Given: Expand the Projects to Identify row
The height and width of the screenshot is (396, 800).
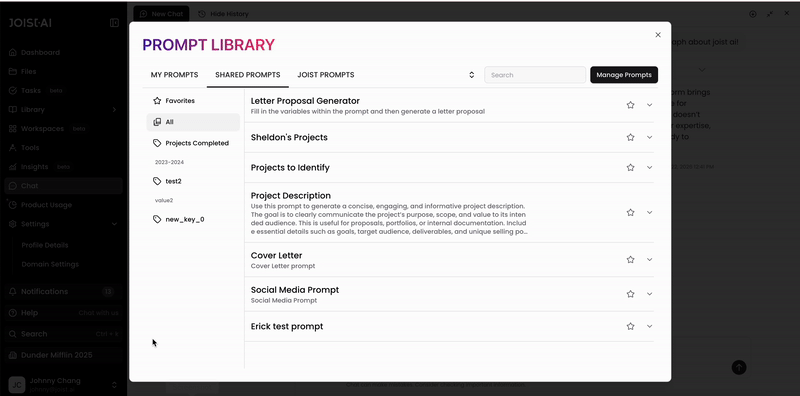Looking at the screenshot, I should (649, 167).
